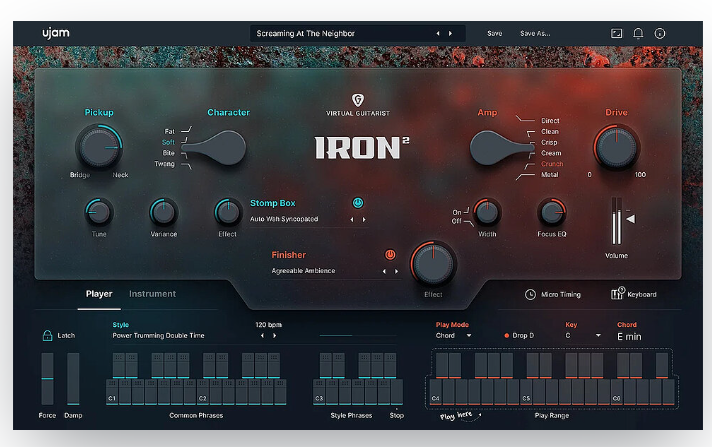
Task: Click the Save As... button
Action: [535, 34]
